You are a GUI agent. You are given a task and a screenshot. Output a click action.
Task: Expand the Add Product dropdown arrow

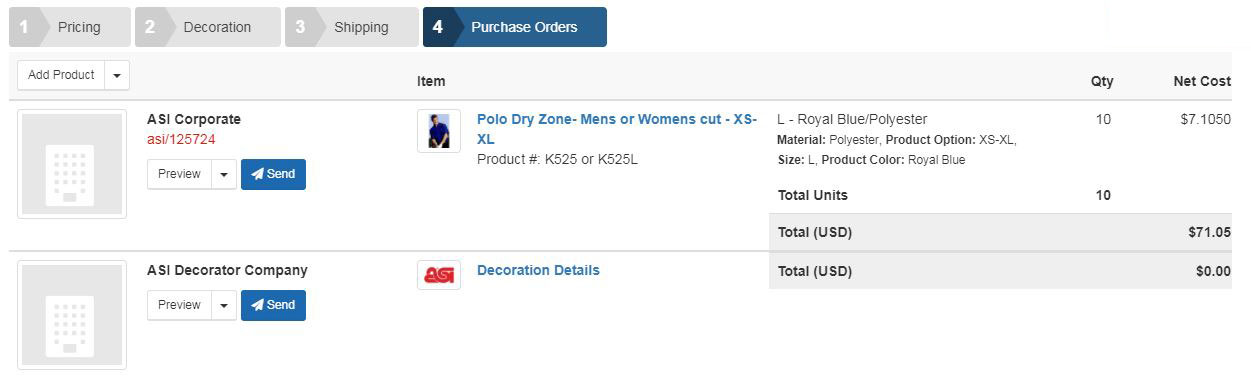[x=117, y=75]
